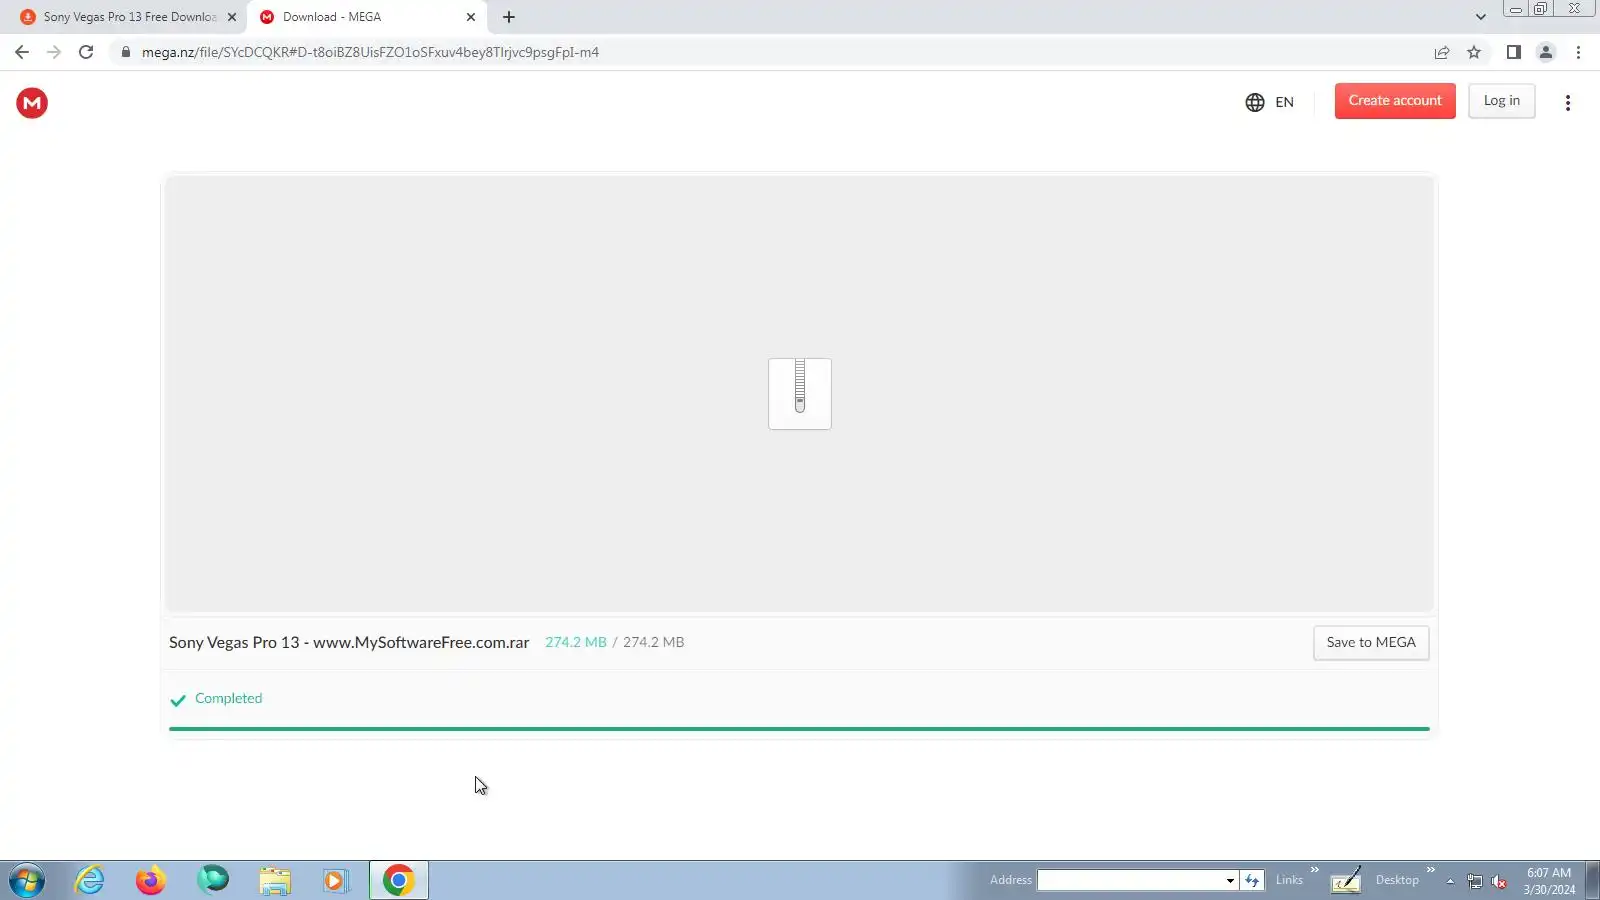The height and width of the screenshot is (900, 1600).
Task: Click the Log in button
Action: 1501,101
